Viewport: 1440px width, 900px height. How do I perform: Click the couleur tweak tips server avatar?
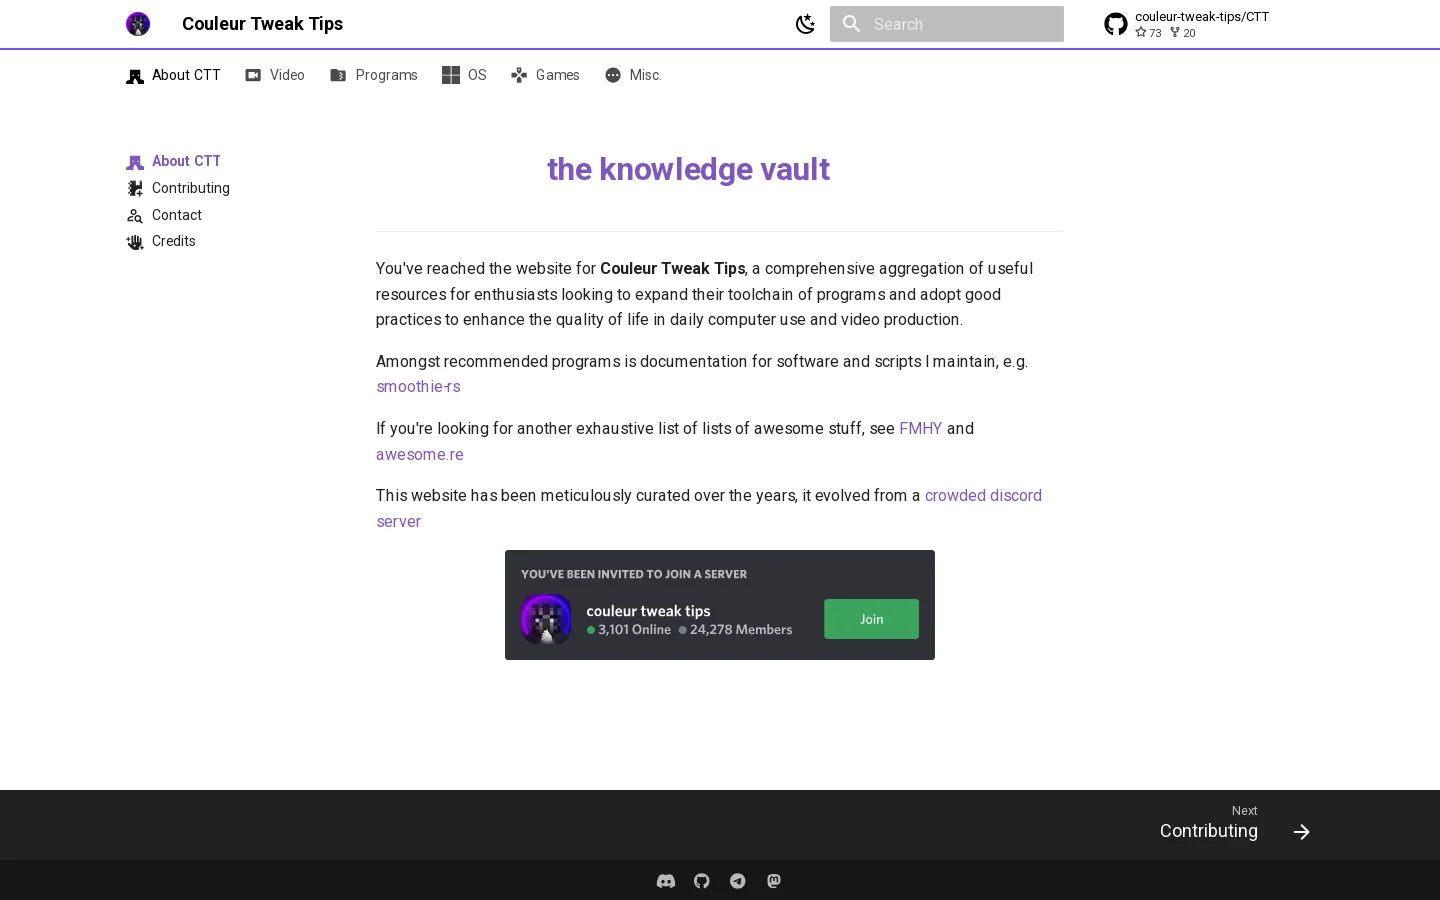pos(546,619)
